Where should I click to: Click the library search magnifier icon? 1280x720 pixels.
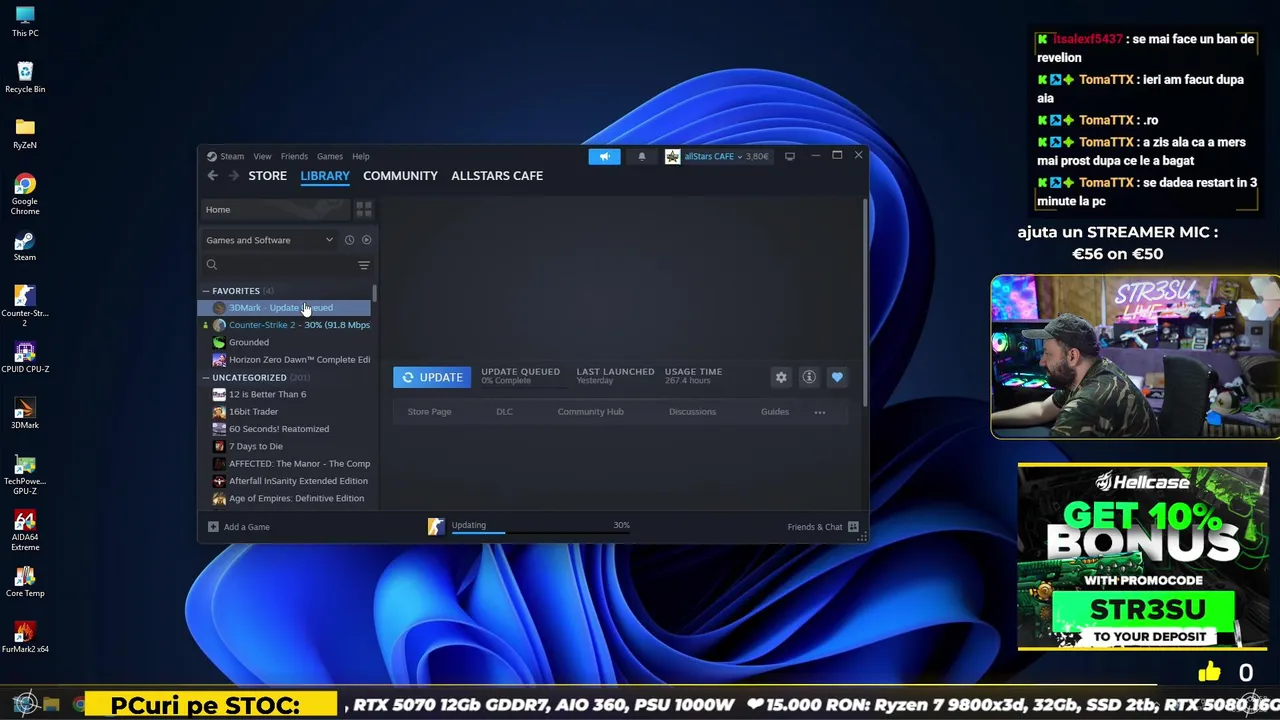point(212,265)
